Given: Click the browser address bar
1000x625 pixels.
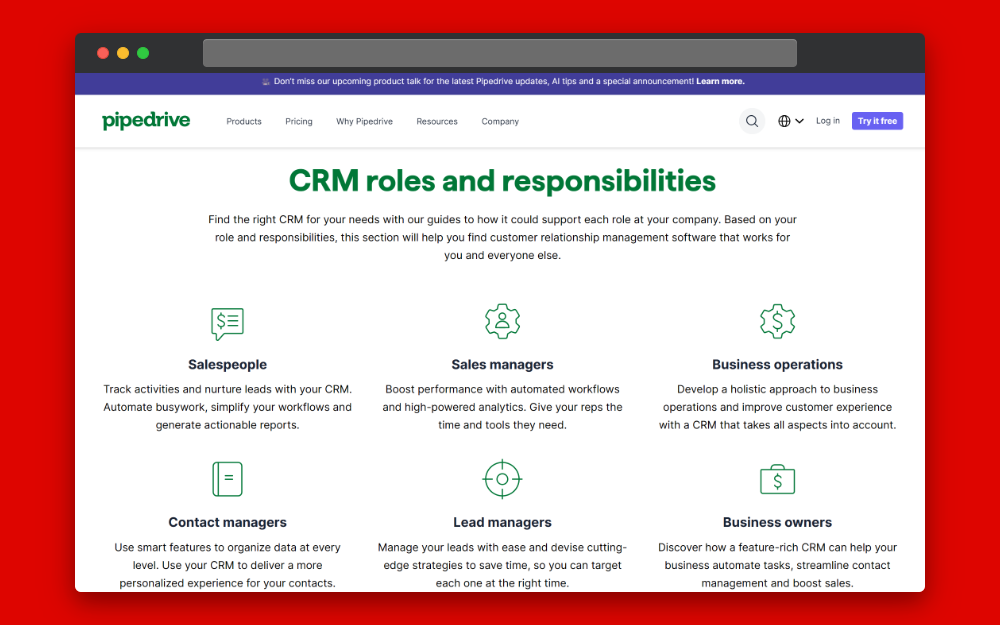Looking at the screenshot, I should click(500, 53).
